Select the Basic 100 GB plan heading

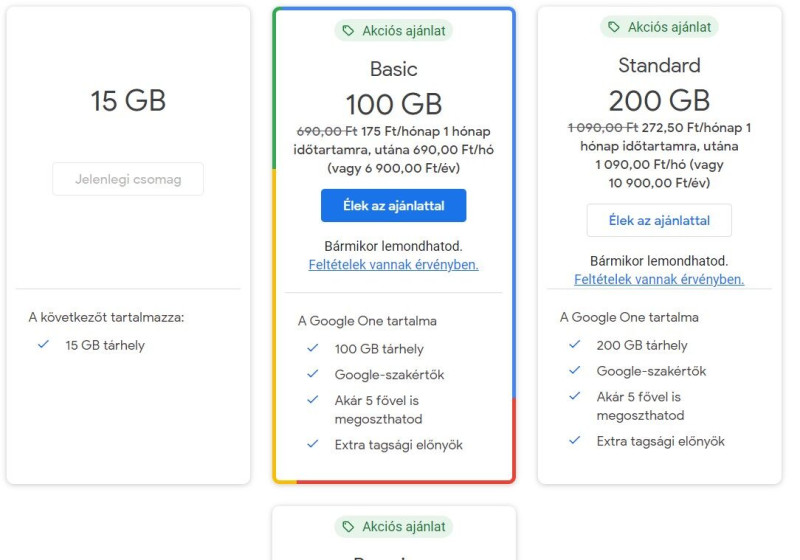pos(393,104)
